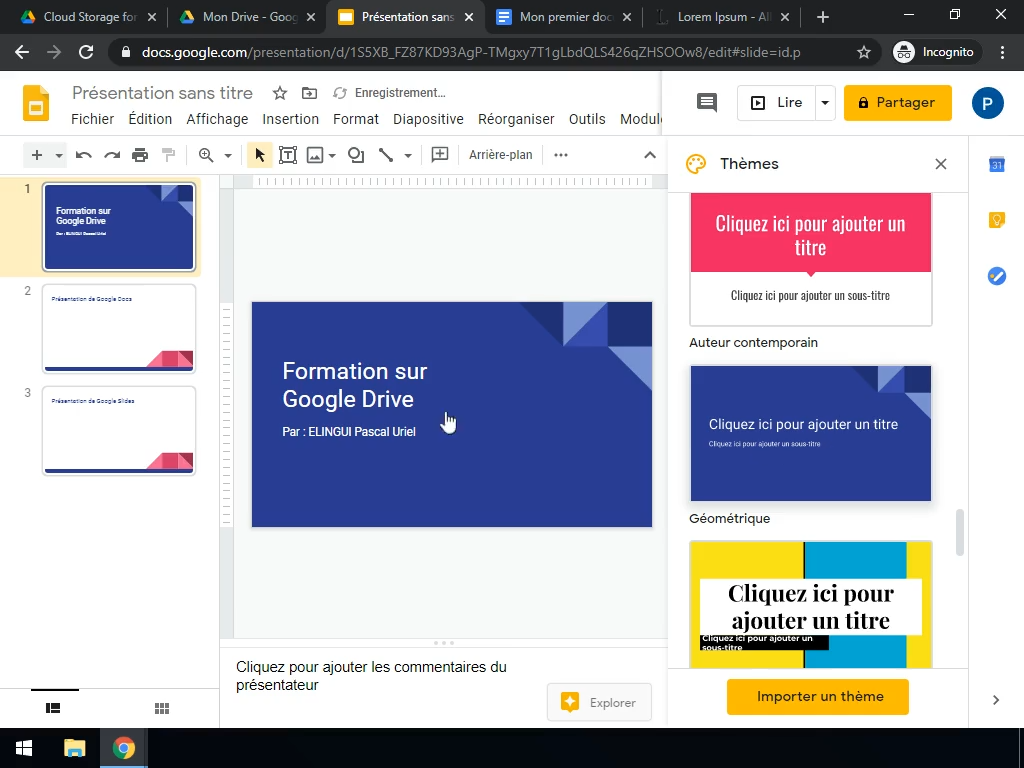Open the comment history icon
This screenshot has width=1024, height=768.
point(707,103)
